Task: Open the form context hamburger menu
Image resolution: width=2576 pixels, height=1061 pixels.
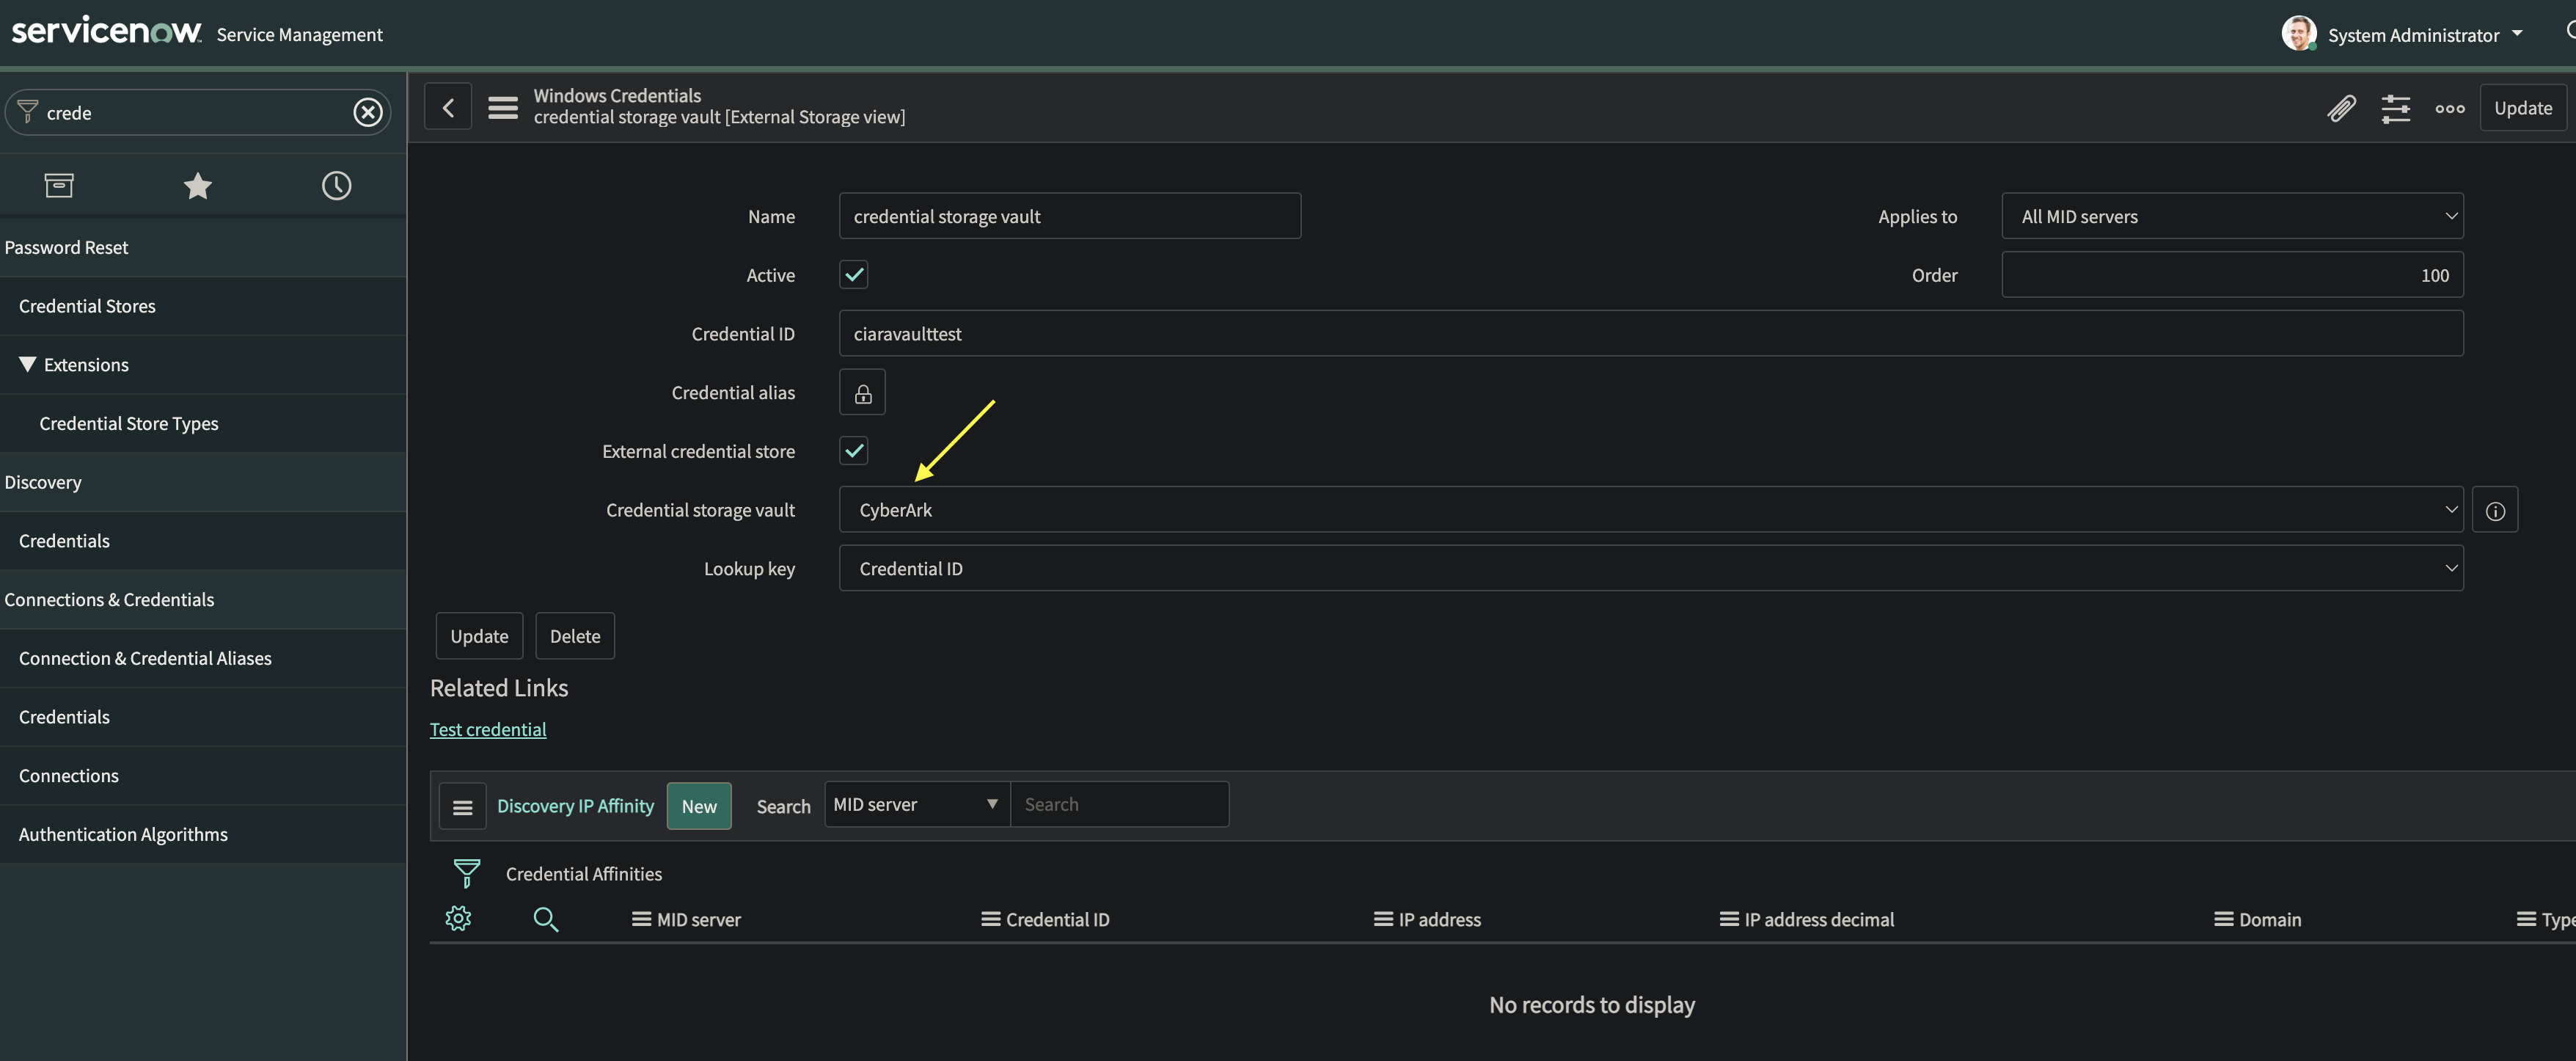Action: [502, 107]
